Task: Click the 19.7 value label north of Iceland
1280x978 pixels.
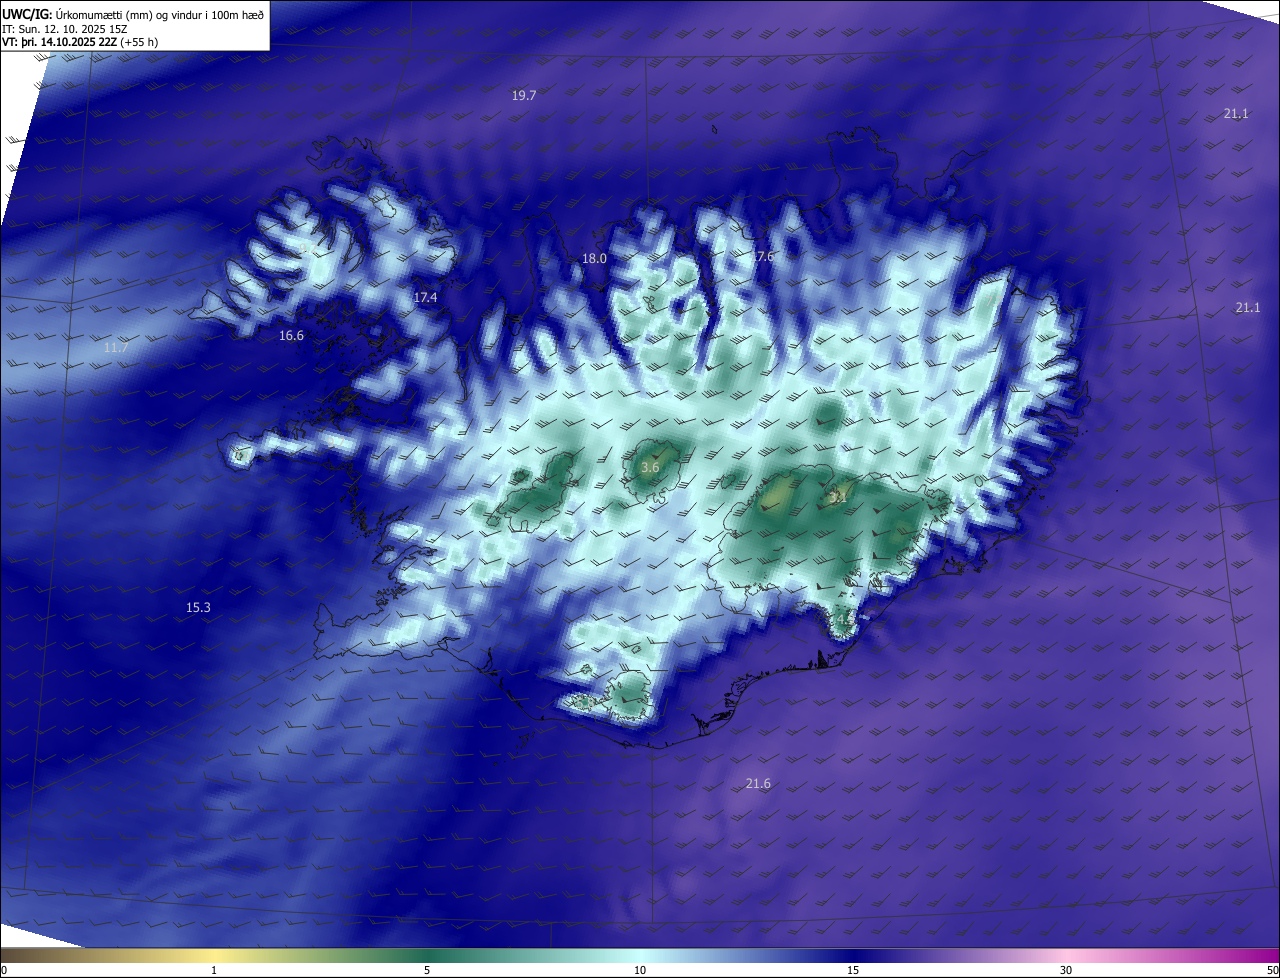Action: 524,95
